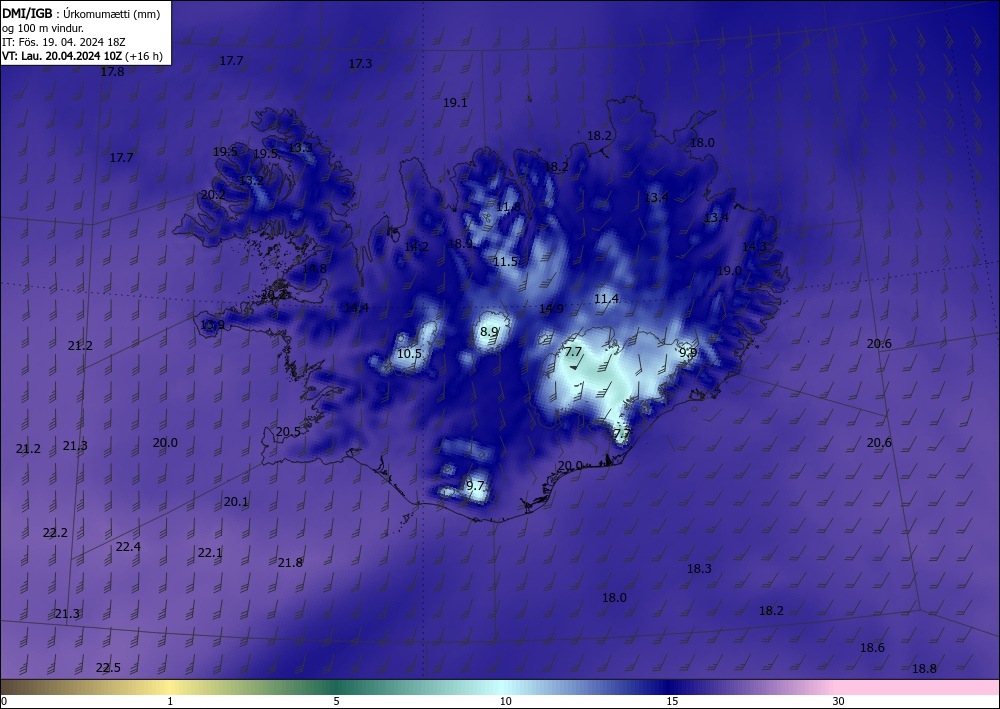Click the colour scale label 1
The width and height of the screenshot is (1000, 709).
pos(170,702)
